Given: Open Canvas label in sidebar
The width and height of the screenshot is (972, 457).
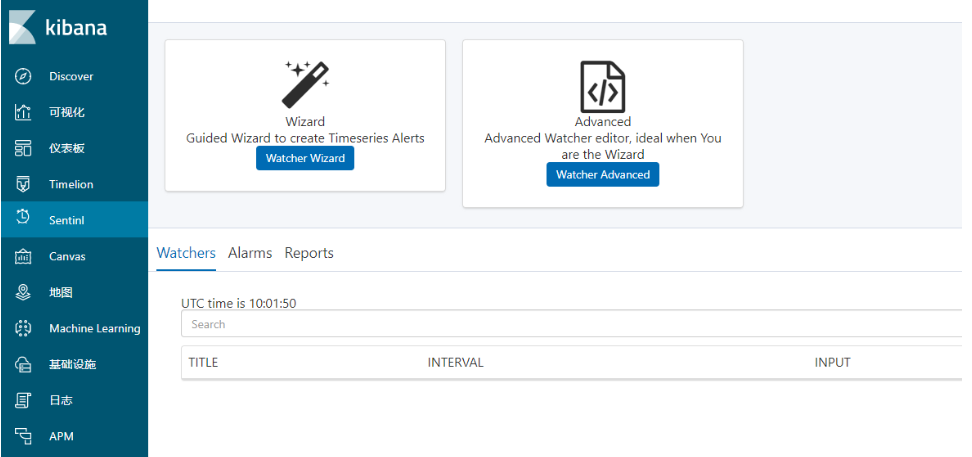Looking at the screenshot, I should click(68, 256).
